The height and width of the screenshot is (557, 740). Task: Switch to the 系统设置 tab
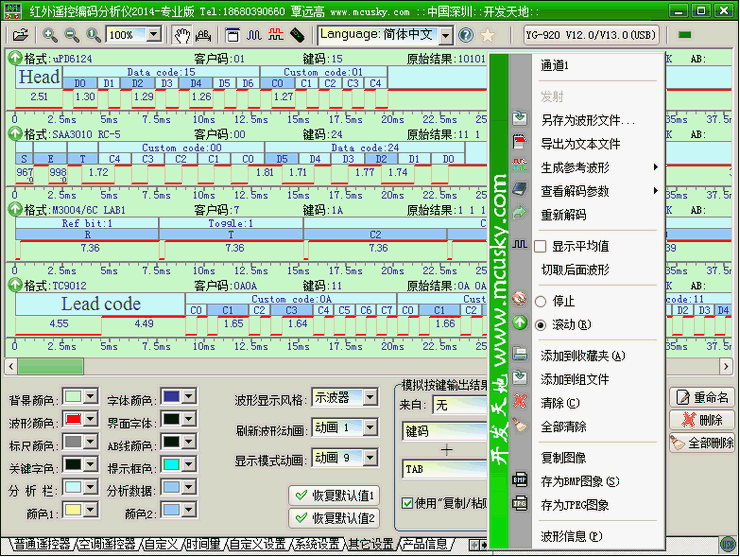point(317,545)
